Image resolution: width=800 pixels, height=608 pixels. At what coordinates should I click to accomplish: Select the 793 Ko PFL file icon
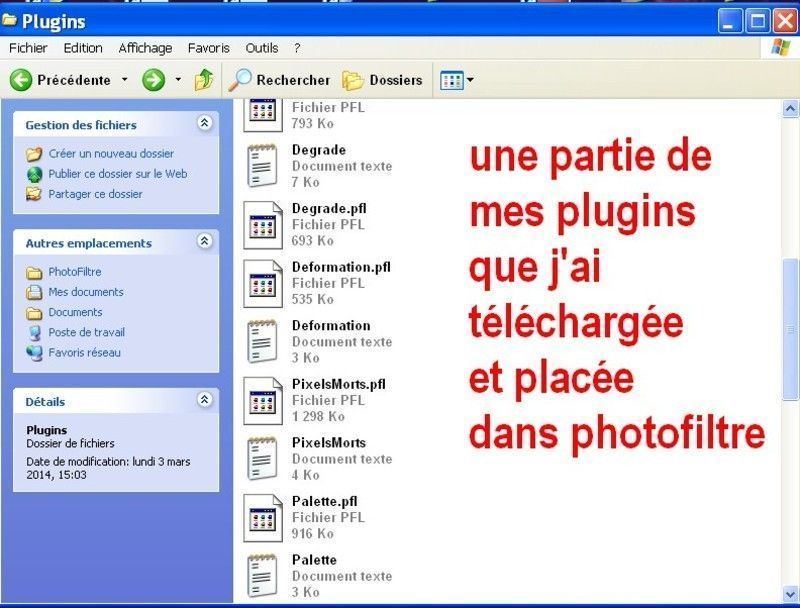coord(263,115)
